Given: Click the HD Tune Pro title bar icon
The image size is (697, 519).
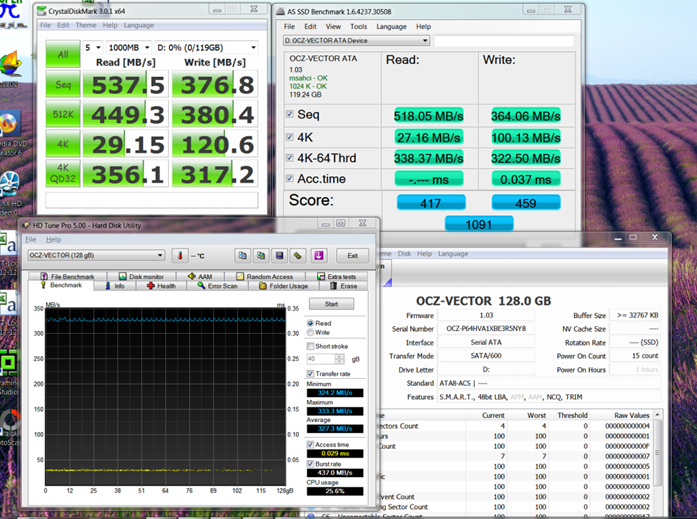Looking at the screenshot, I should [26, 225].
